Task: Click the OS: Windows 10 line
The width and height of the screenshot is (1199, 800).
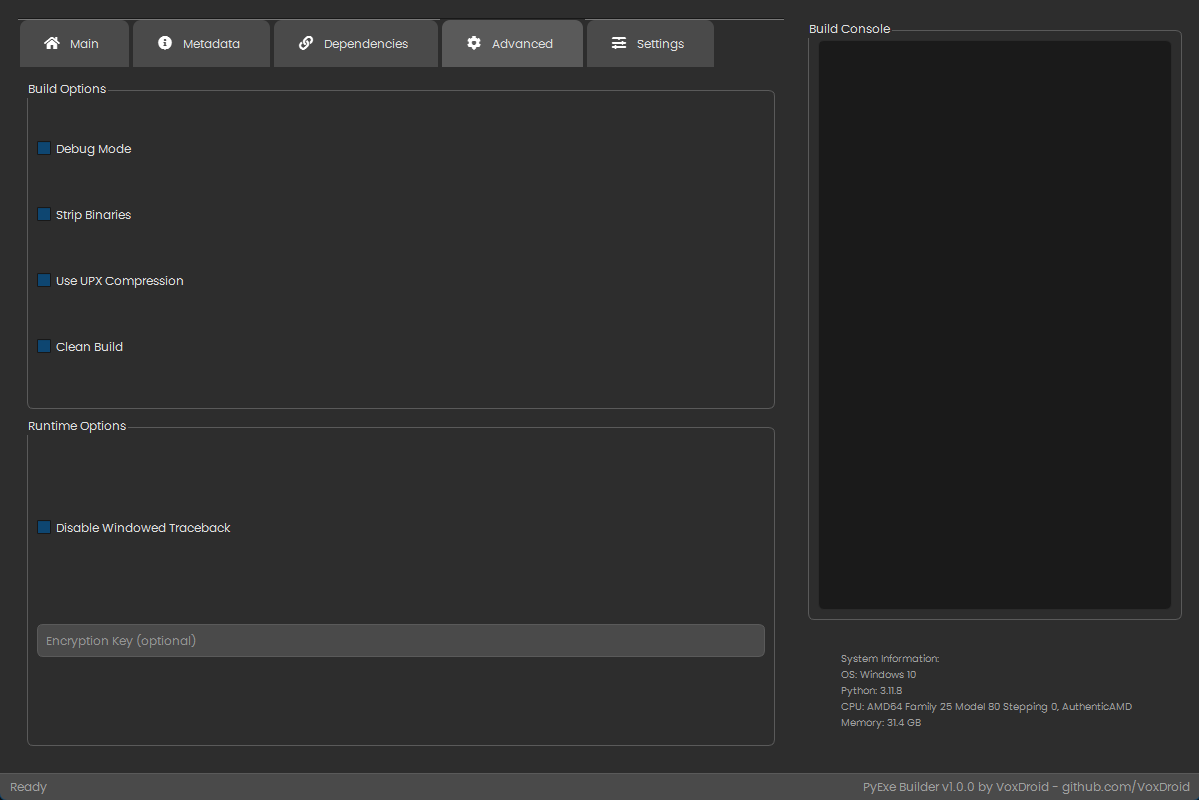Action: 878,675
